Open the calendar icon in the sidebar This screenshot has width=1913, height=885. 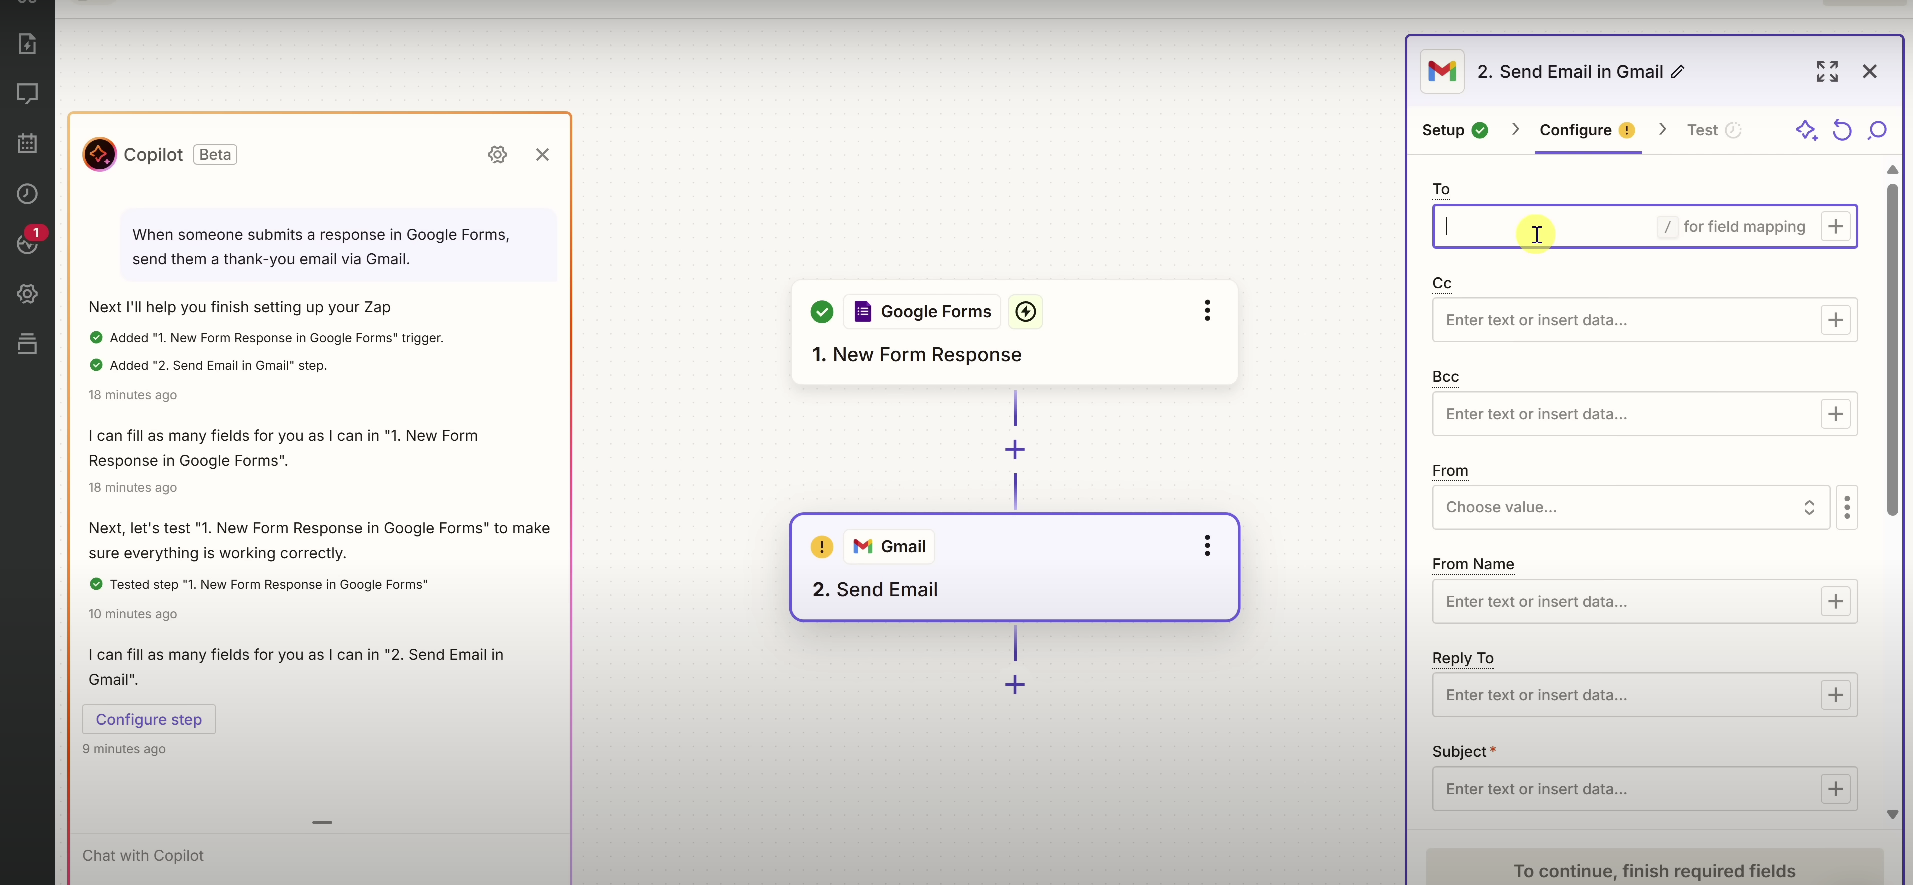point(28,143)
